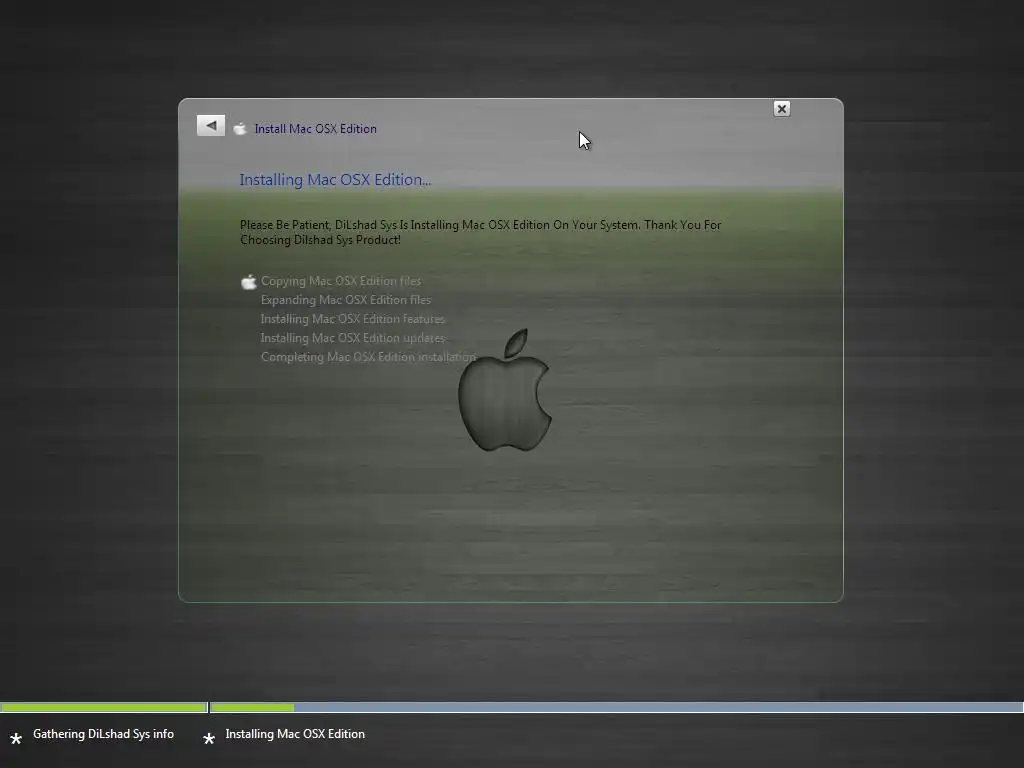Screen dimensions: 1024x768
Task: Click asterisk icon beside 'Installing Mac OSX Edition'
Action: click(209, 739)
